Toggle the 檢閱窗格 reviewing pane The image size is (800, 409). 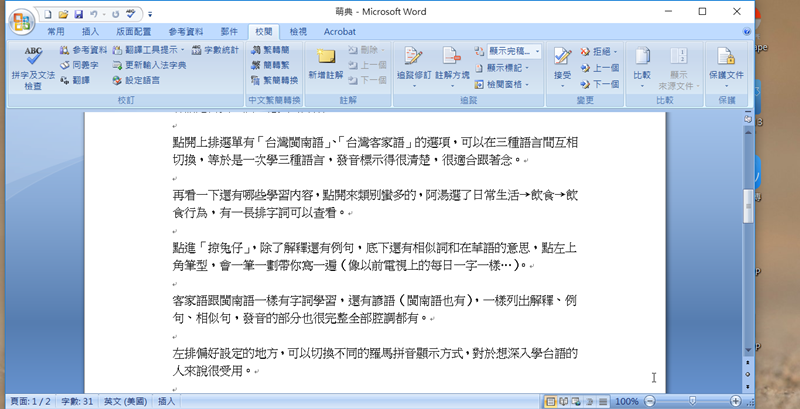click(x=497, y=84)
